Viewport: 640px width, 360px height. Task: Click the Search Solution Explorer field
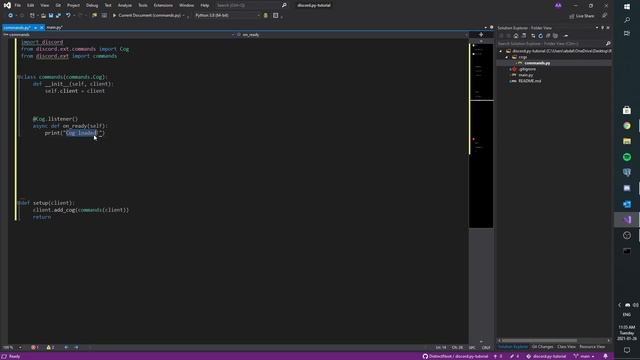pyautogui.click(x=554, y=44)
